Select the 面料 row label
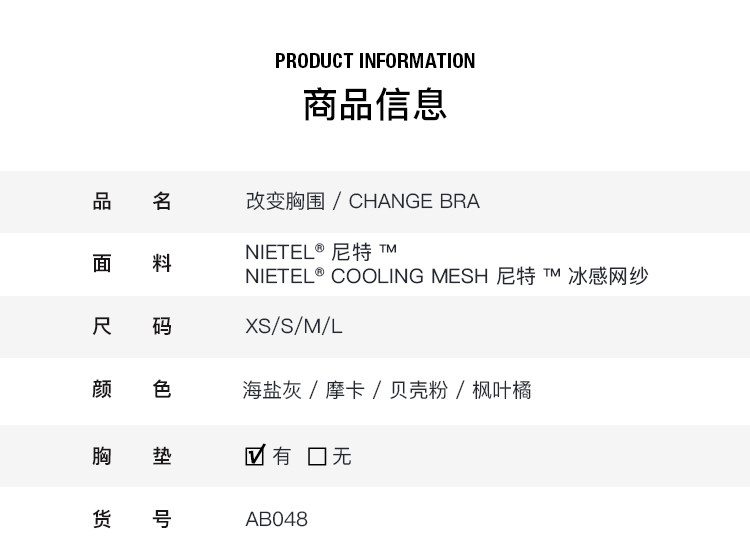Image resolution: width=750 pixels, height=560 pixels. 132,264
